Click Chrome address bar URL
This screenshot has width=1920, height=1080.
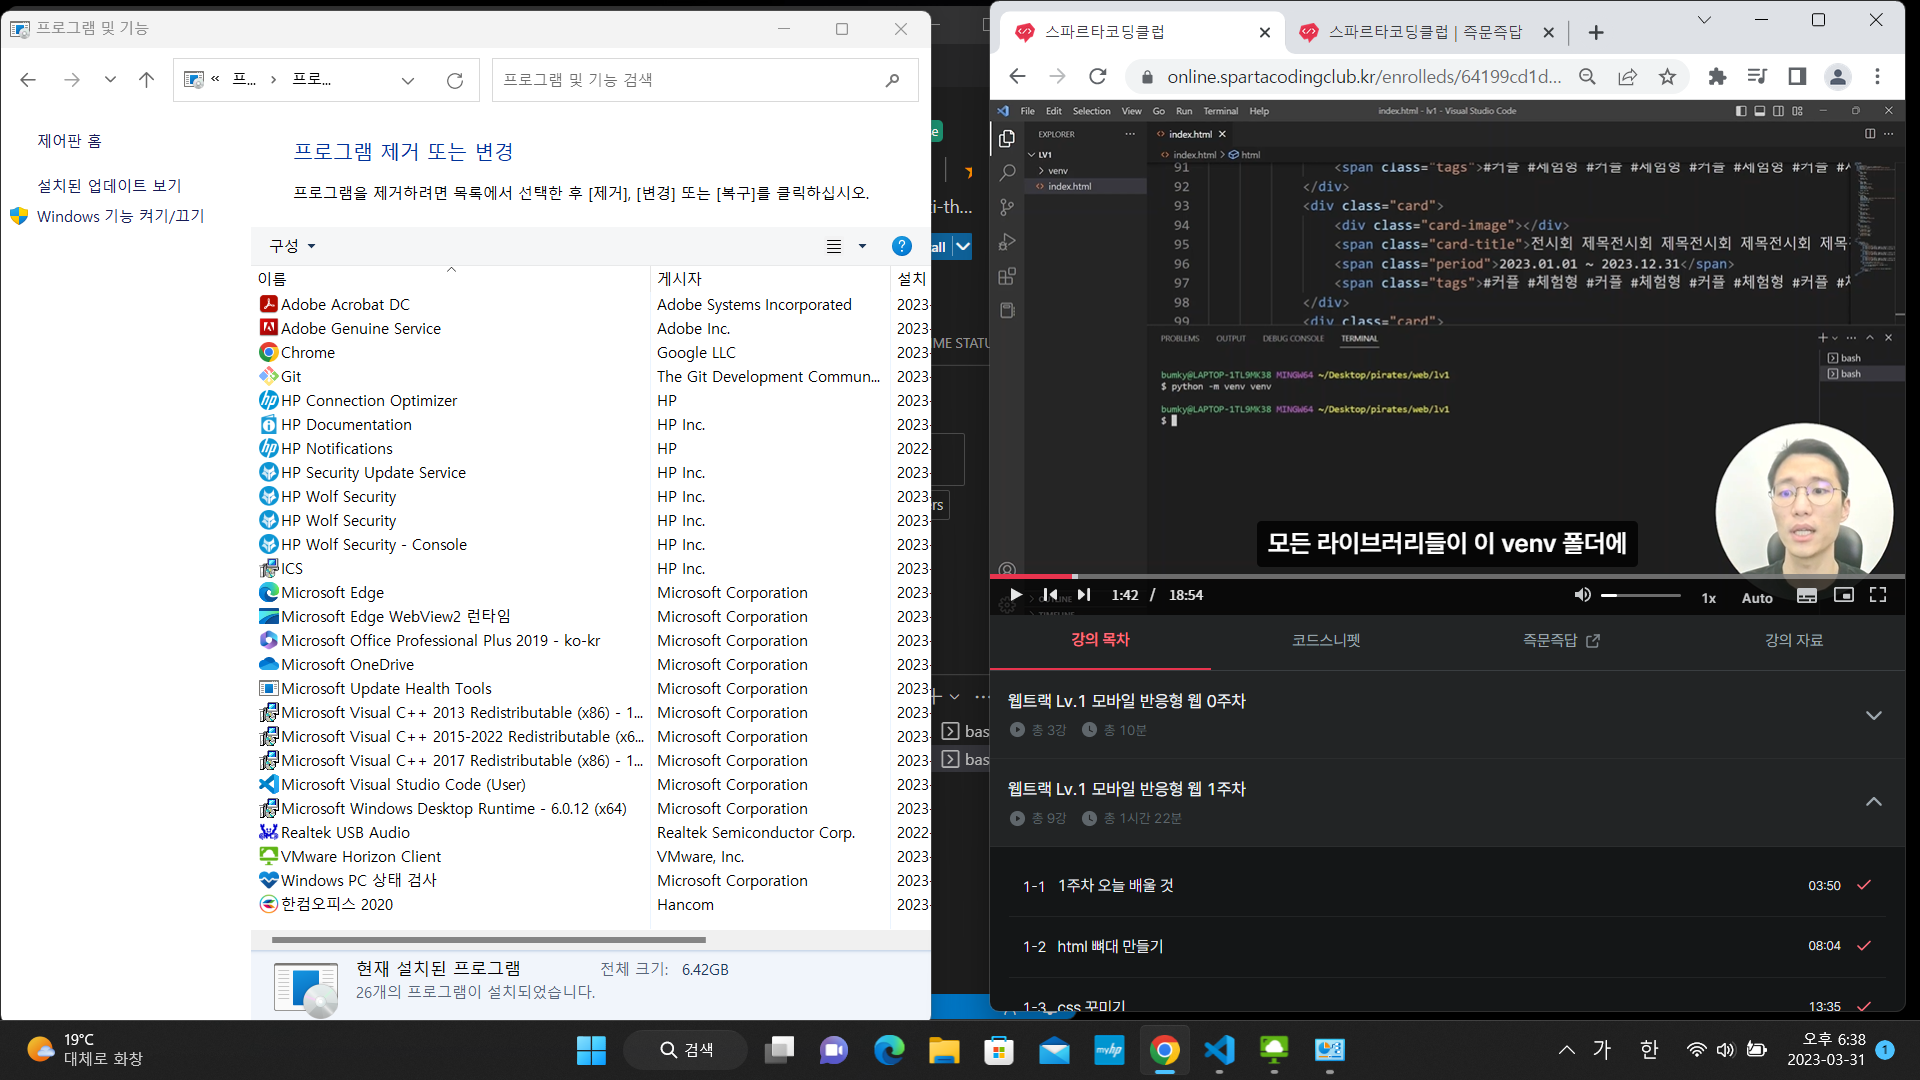click(1364, 77)
